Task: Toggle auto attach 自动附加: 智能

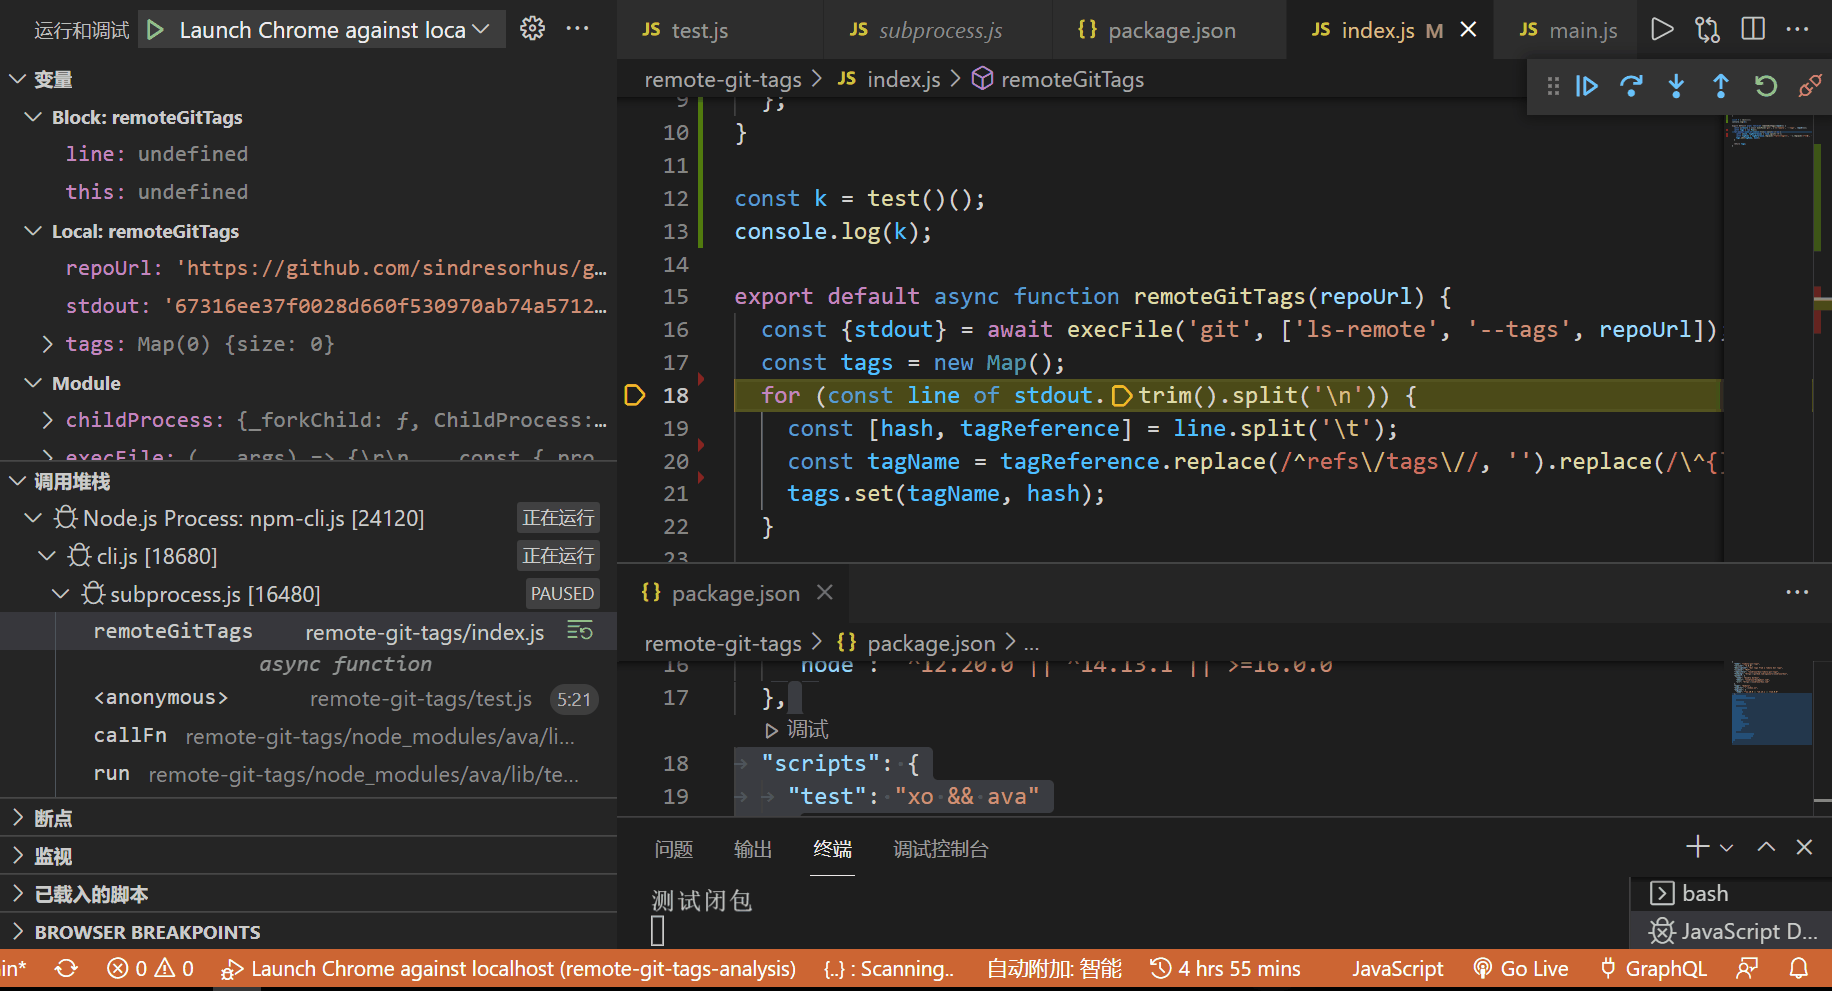Action: [1054, 969]
